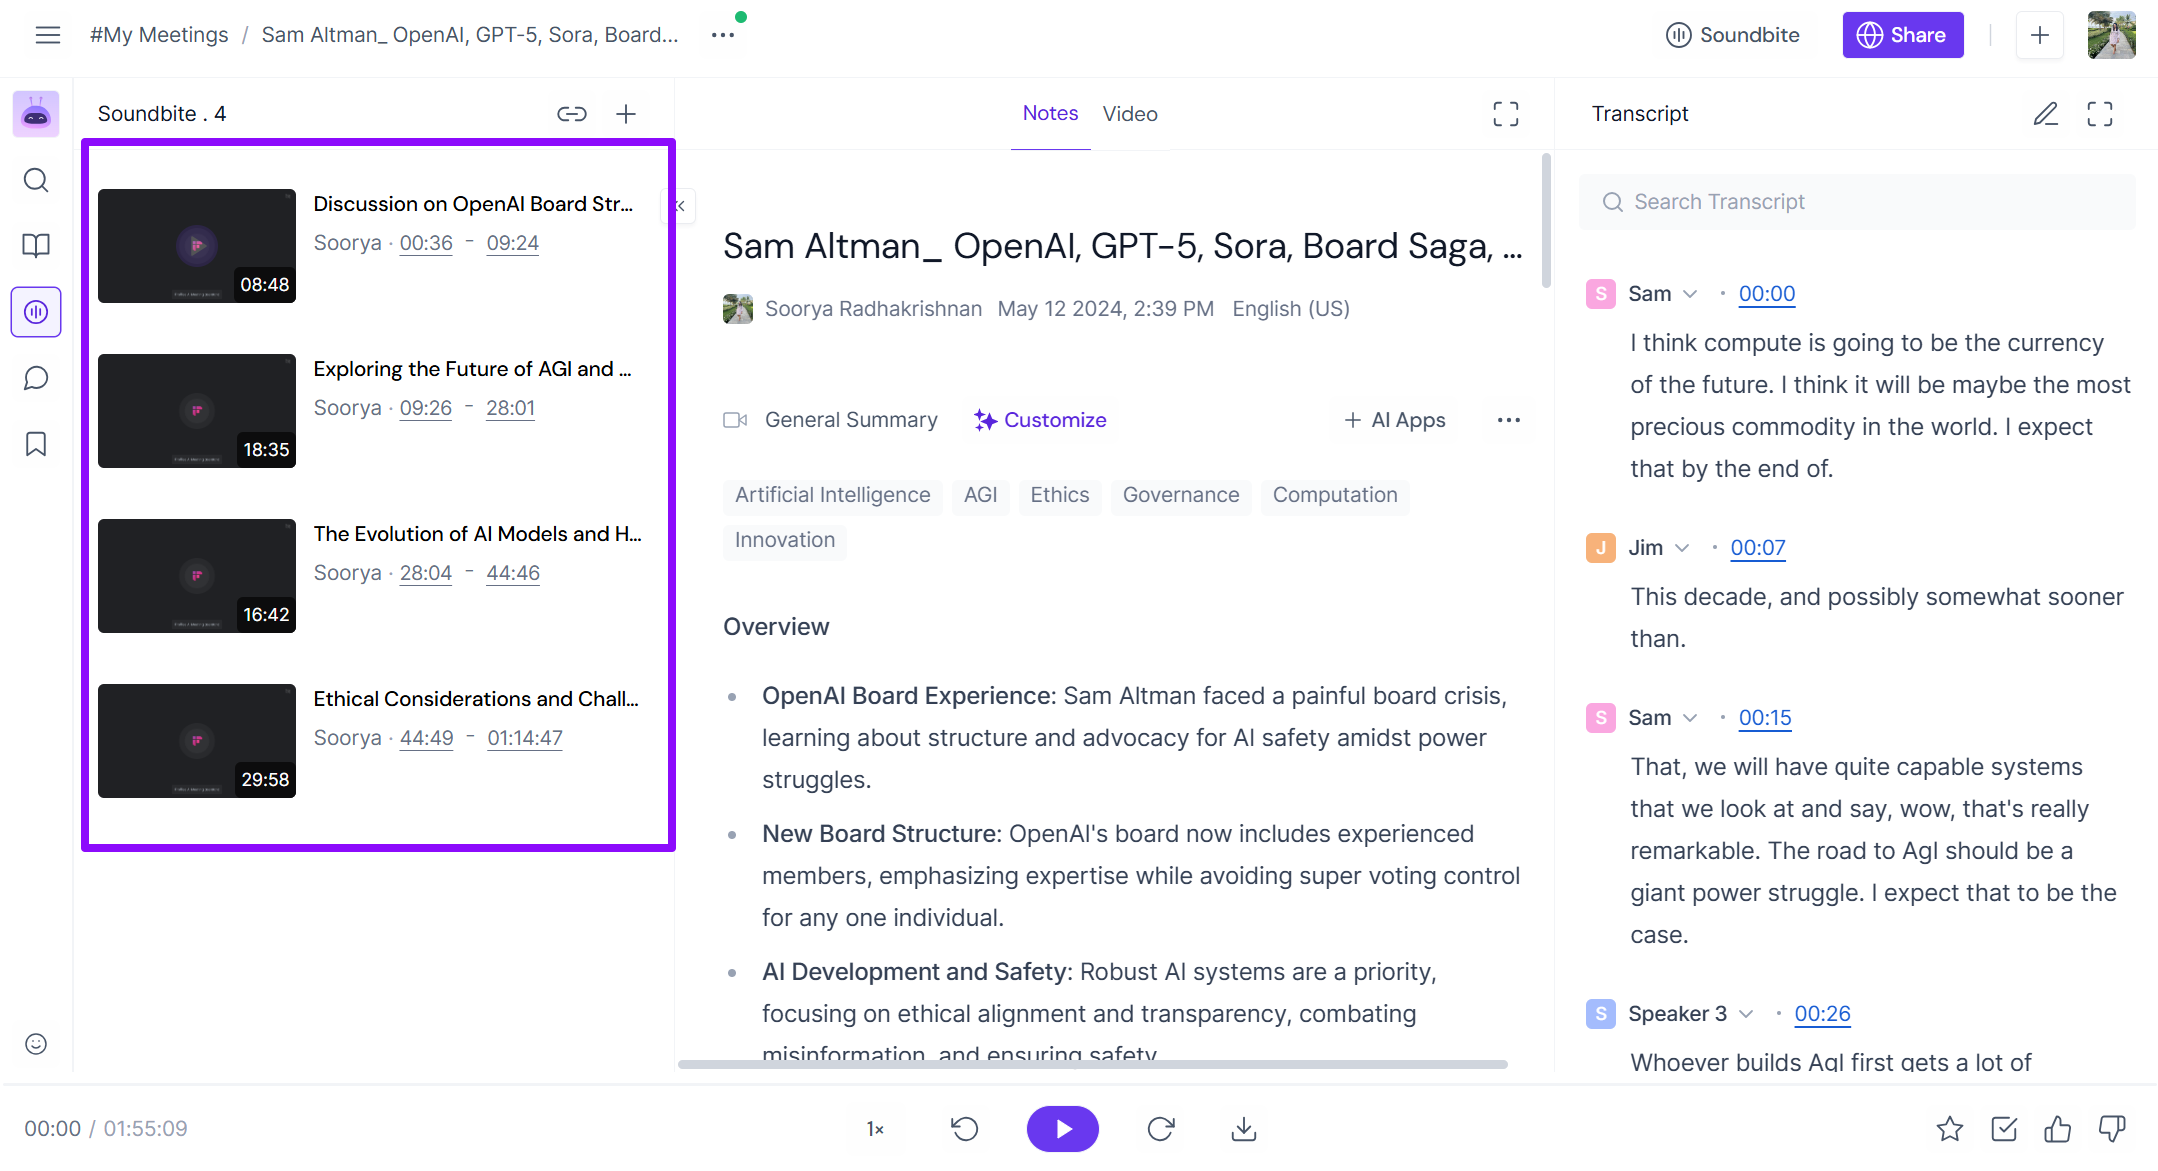Jump to transcript timestamp 00:15

[1764, 718]
